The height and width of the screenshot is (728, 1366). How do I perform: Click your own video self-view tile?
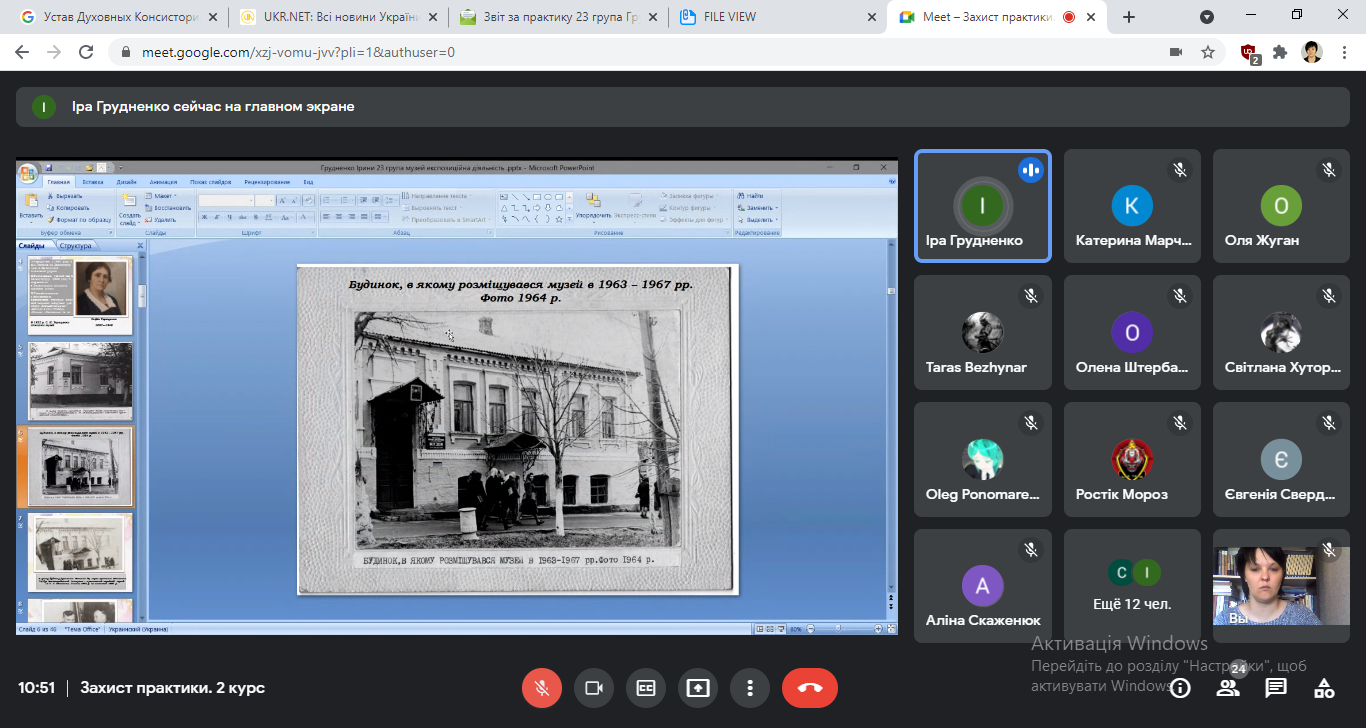click(1281, 586)
